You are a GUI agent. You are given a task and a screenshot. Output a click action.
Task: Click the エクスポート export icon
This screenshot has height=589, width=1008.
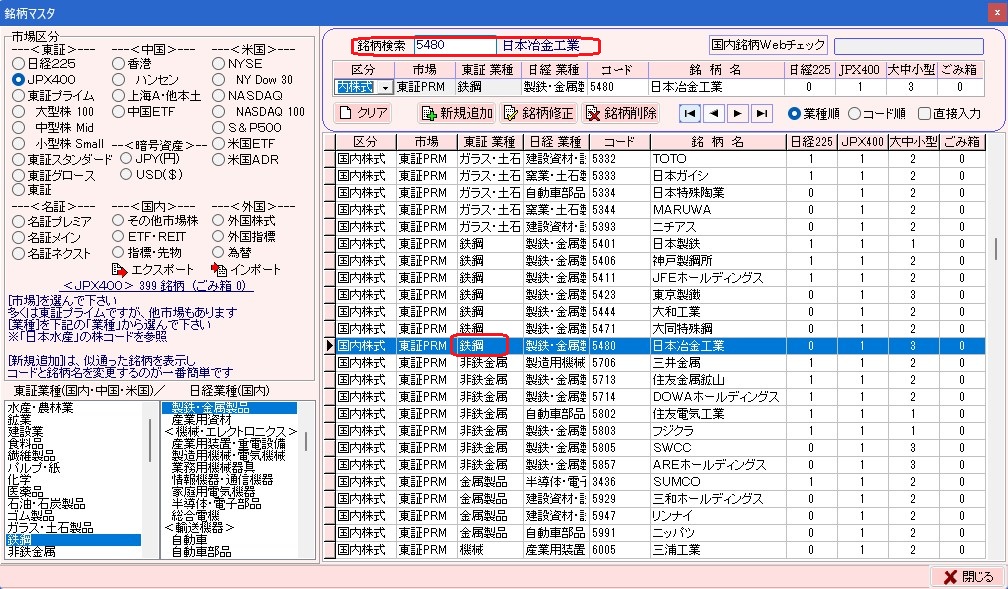[x=119, y=270]
